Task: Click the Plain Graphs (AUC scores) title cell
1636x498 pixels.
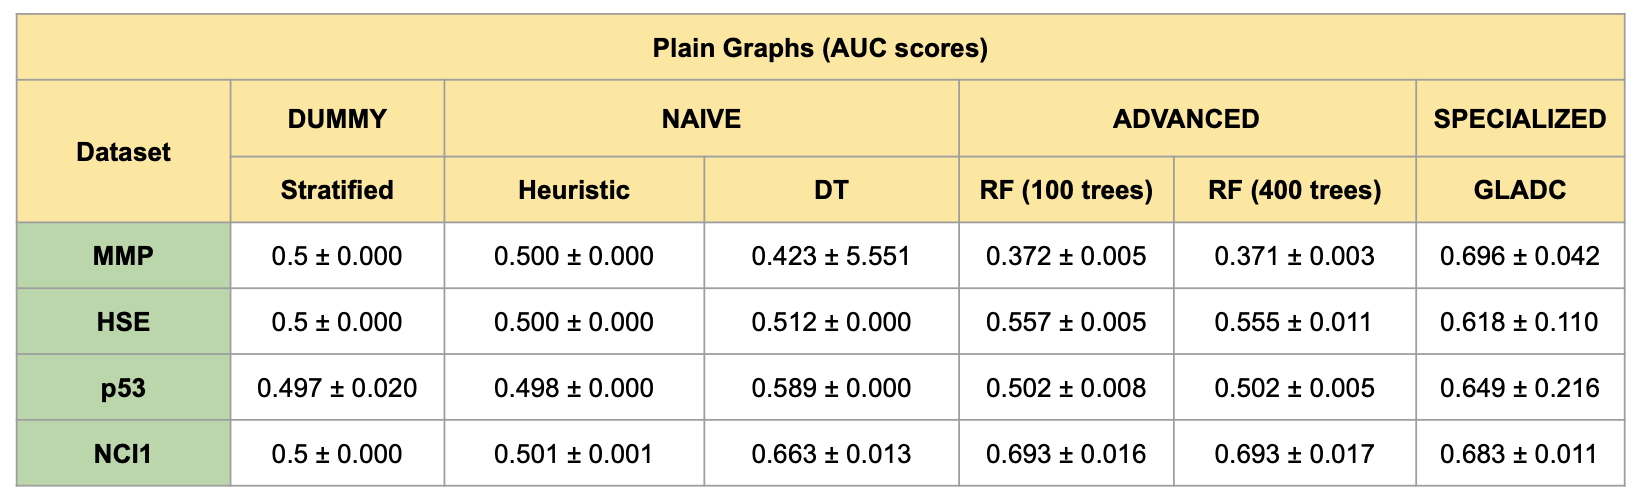Action: click(x=820, y=48)
